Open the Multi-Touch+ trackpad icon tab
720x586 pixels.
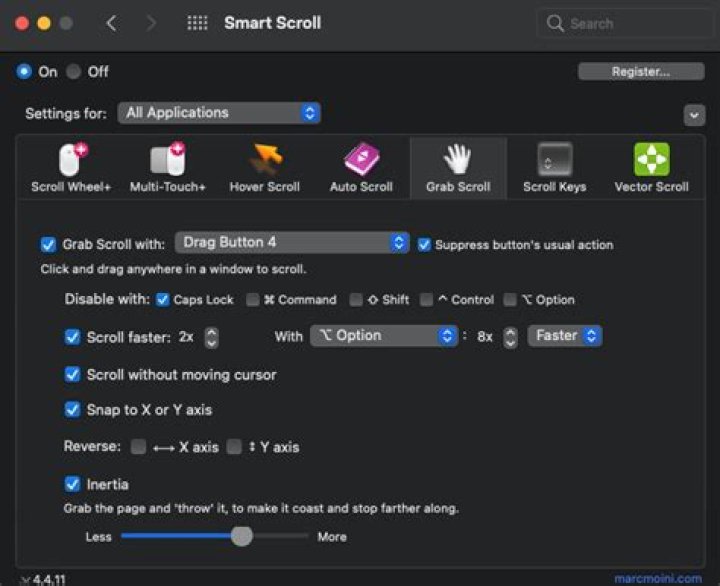168,168
